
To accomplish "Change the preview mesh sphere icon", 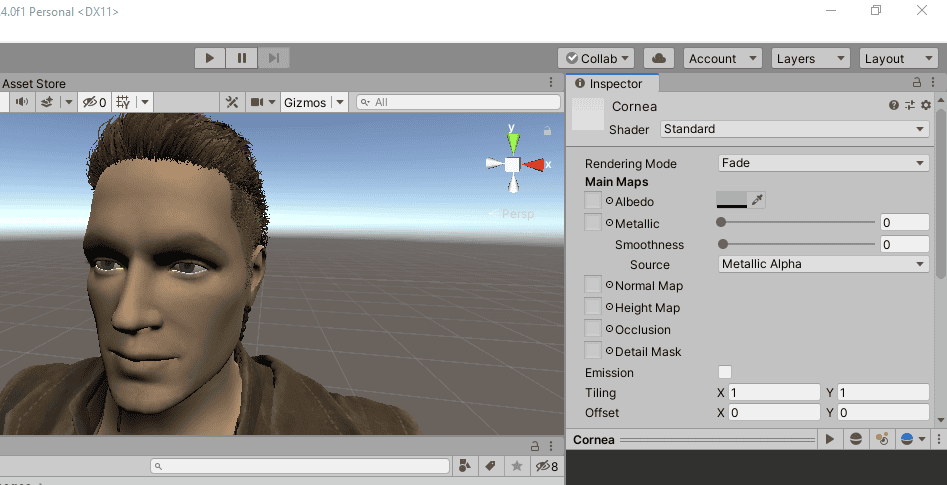I will (856, 439).
